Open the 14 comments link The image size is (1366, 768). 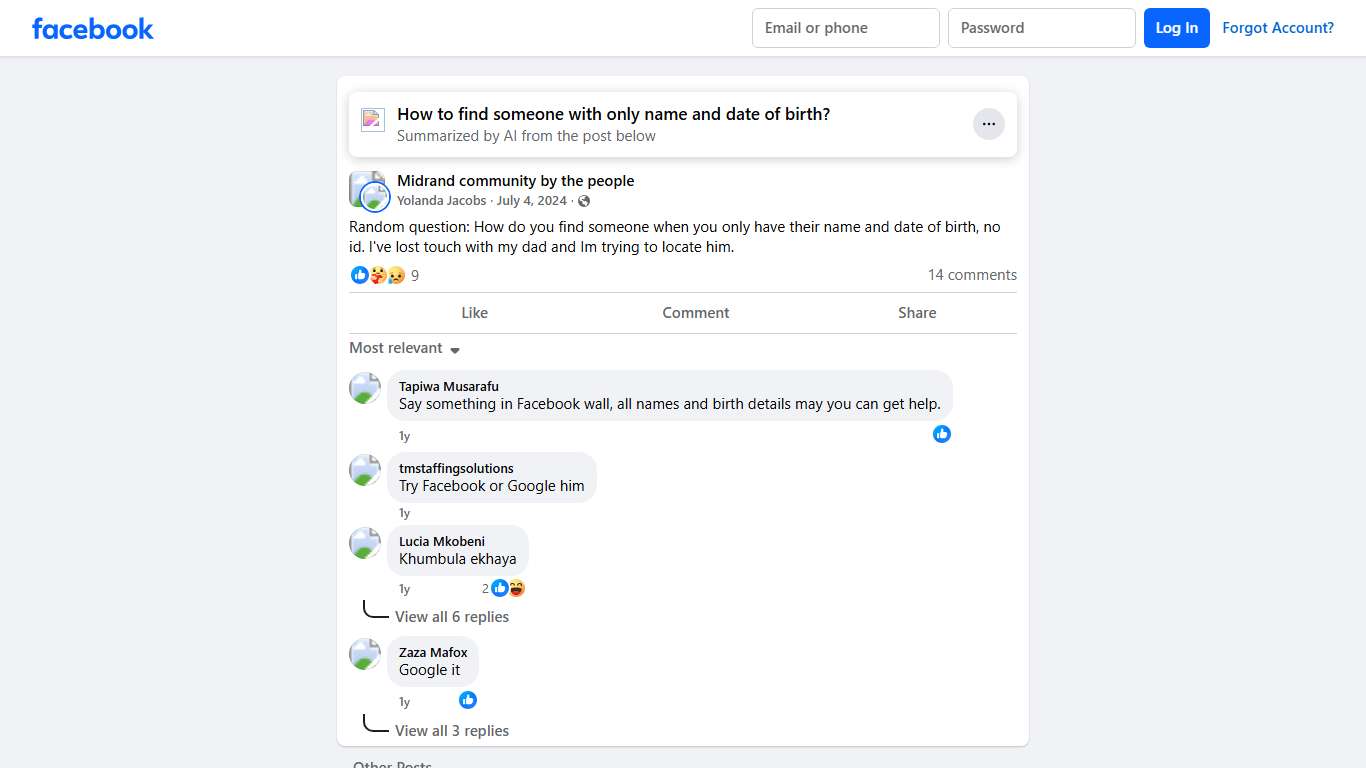(x=972, y=275)
